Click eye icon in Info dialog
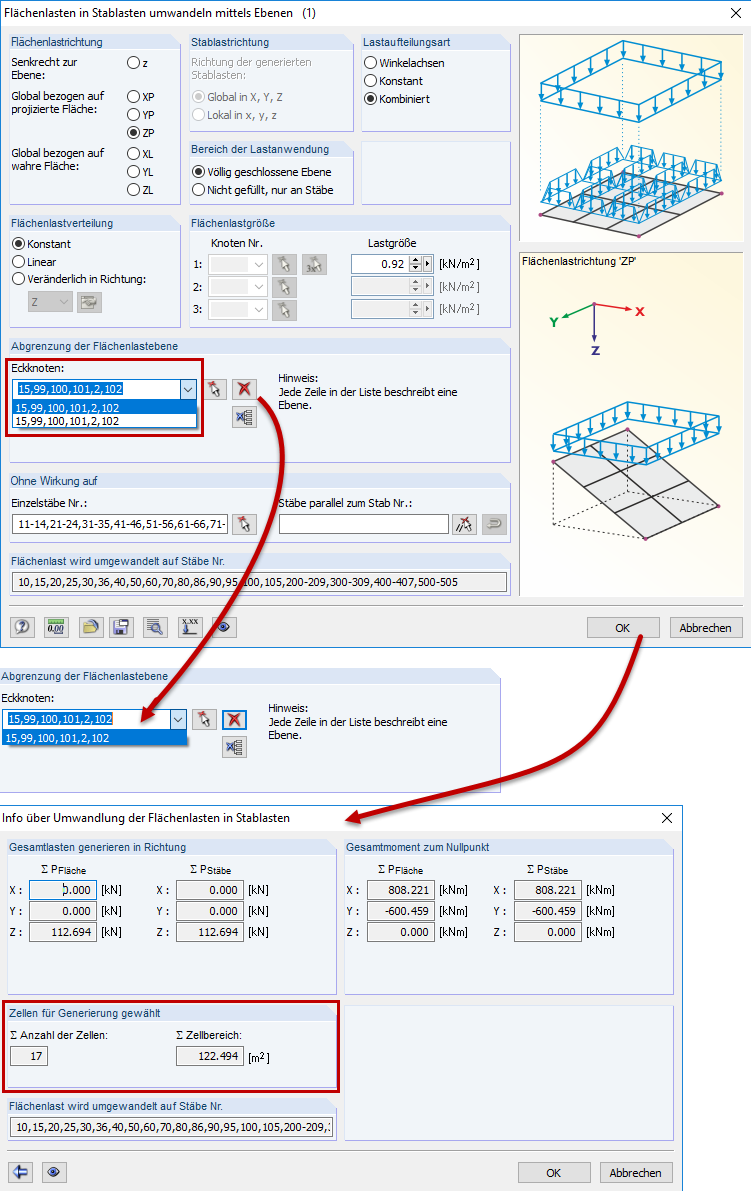The image size is (751, 1191). [x=54, y=1172]
